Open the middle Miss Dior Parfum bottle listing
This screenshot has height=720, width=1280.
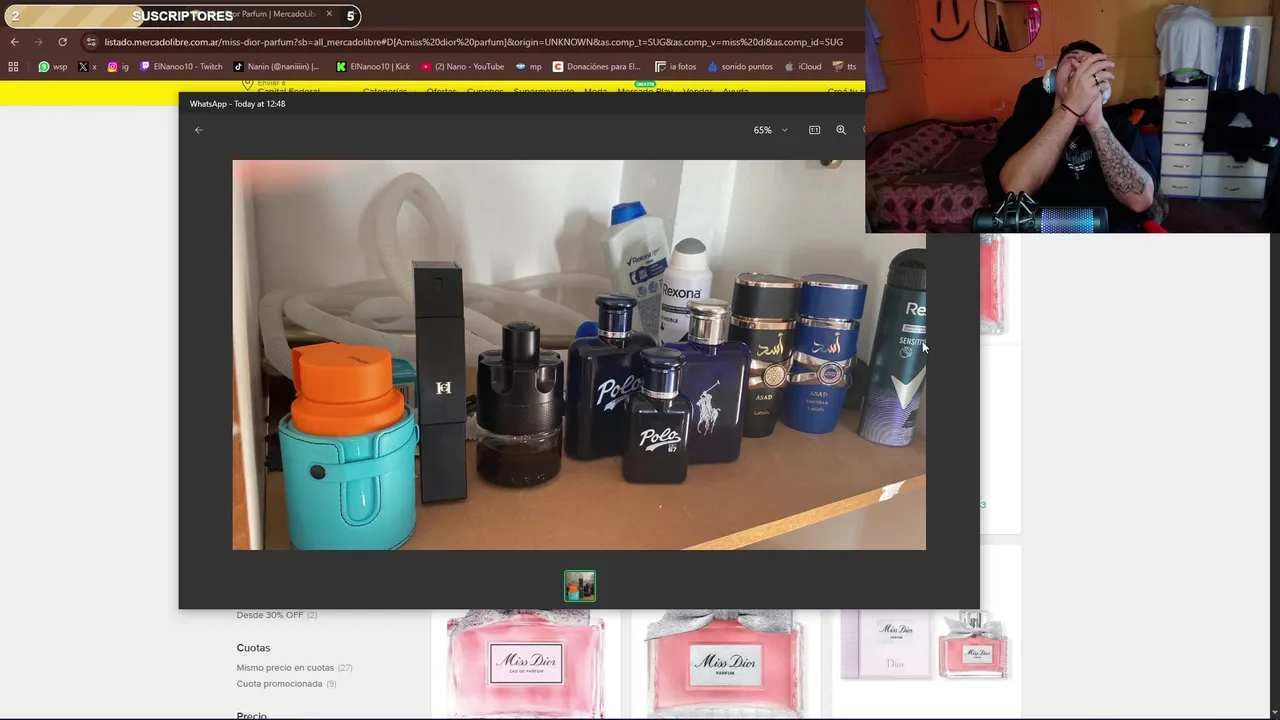coord(725,662)
